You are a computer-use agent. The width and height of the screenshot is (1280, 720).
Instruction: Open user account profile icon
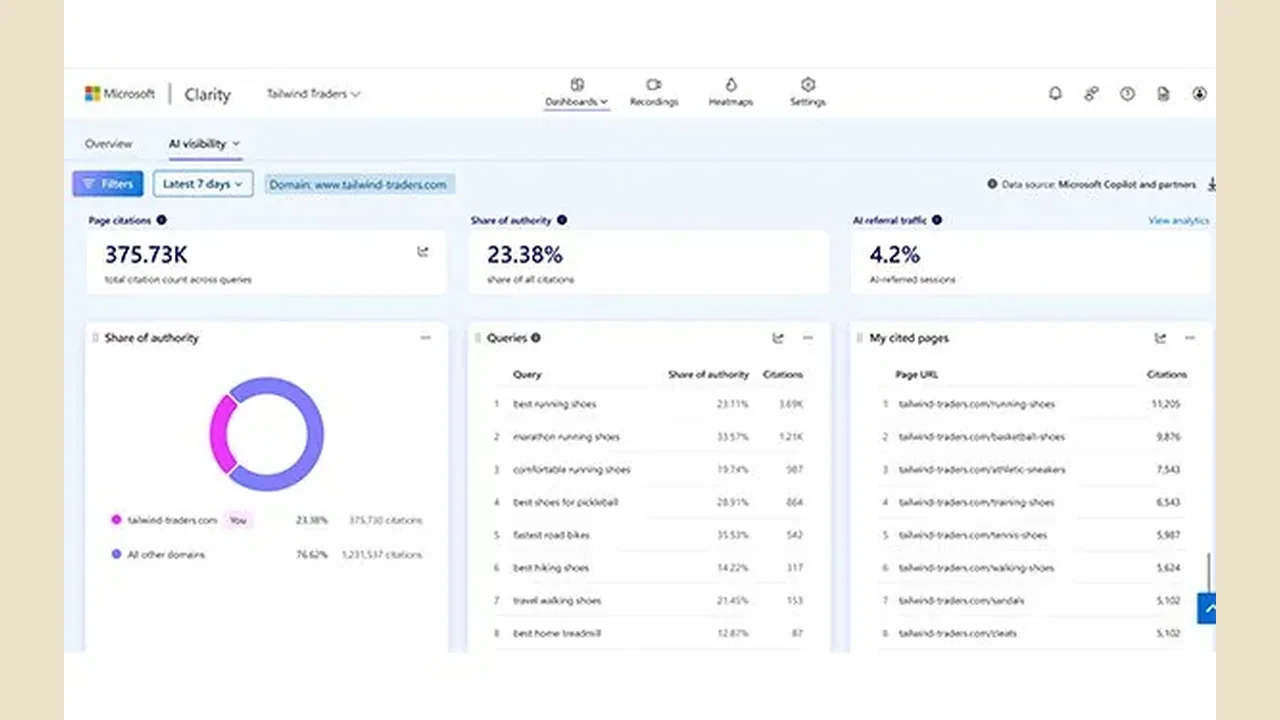(x=1199, y=94)
